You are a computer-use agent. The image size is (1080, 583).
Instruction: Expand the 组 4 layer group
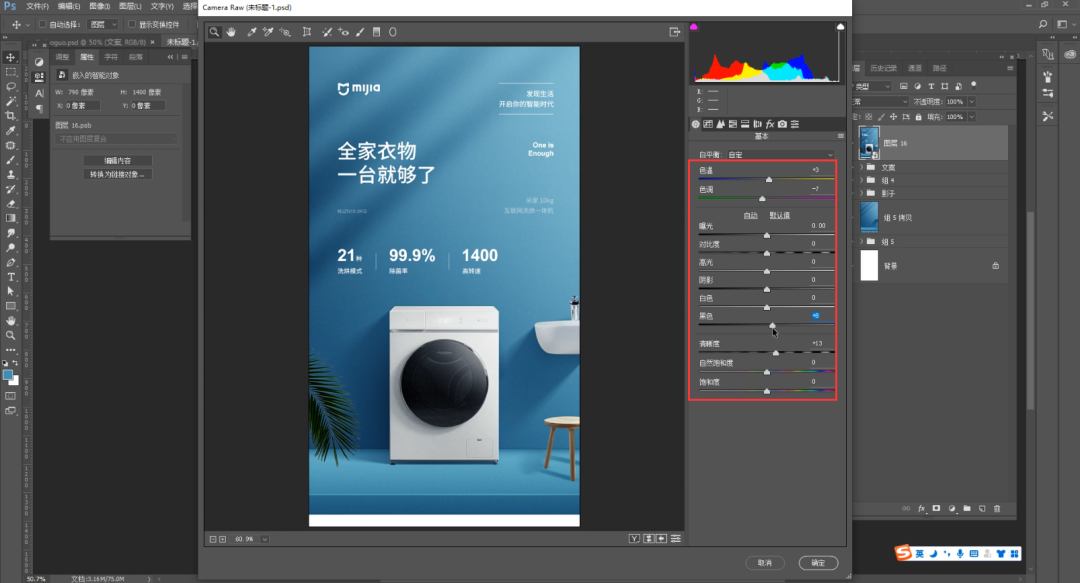(x=861, y=181)
